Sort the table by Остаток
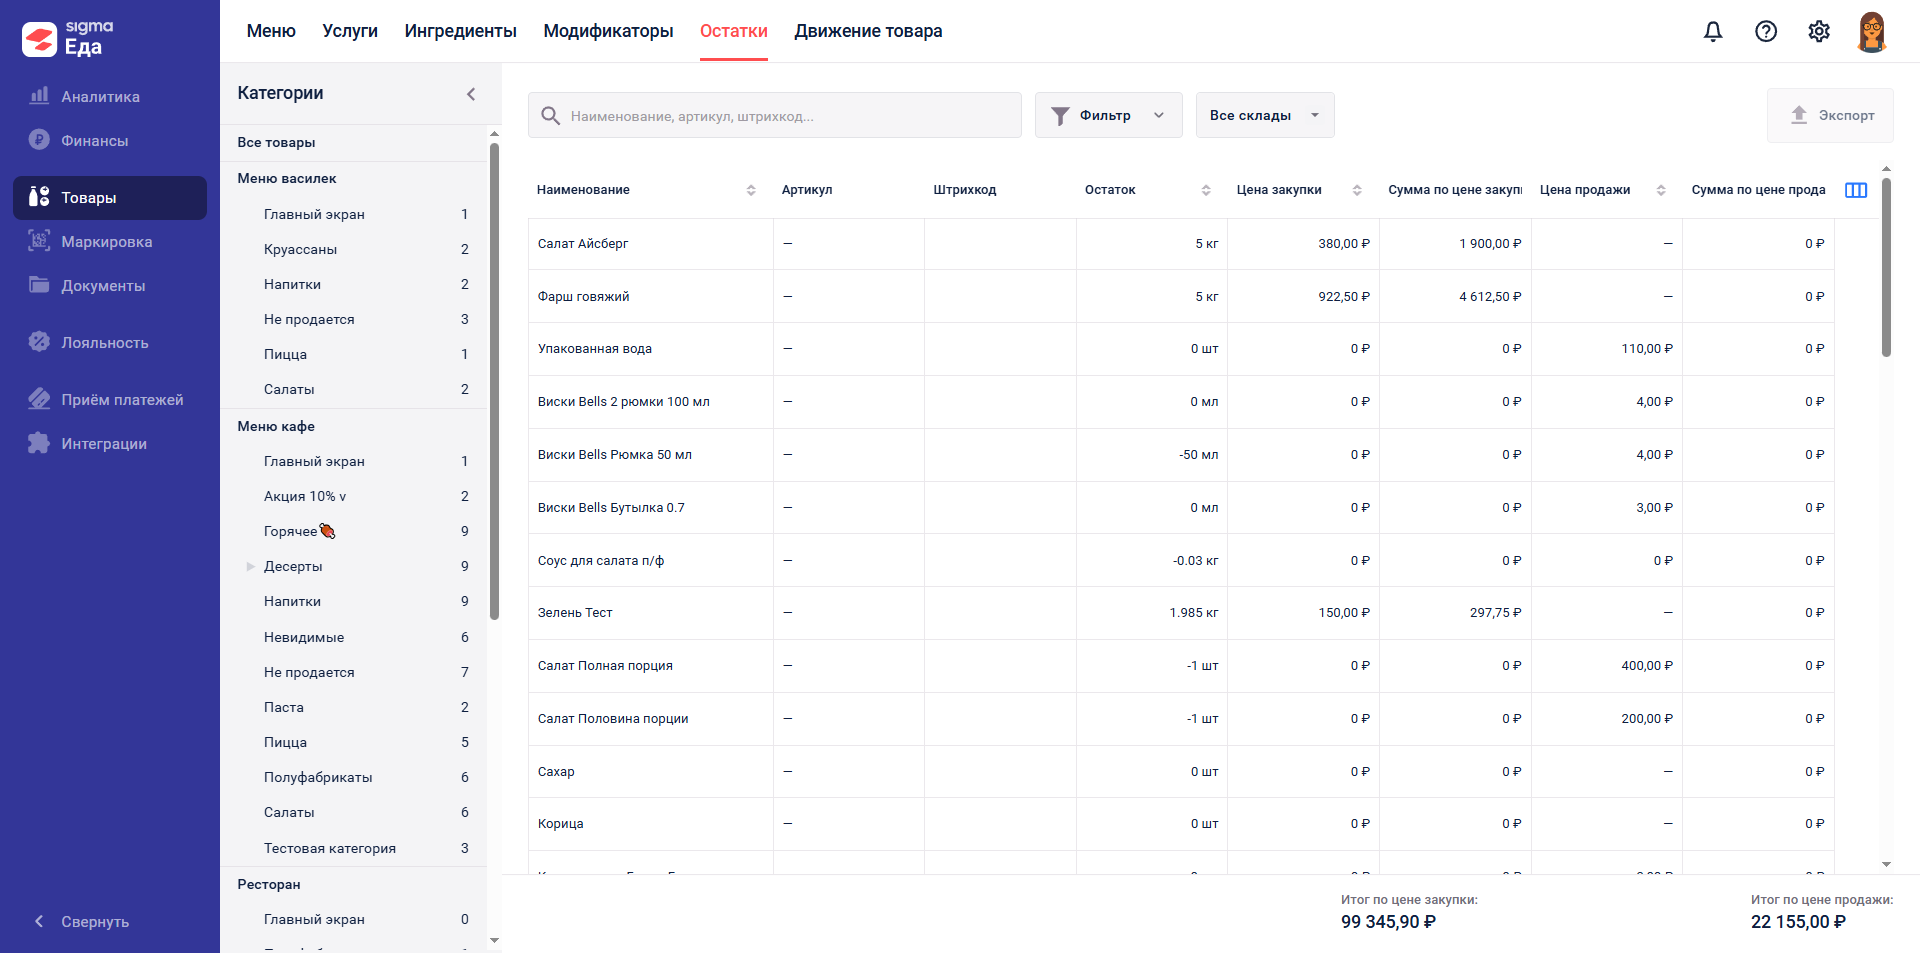 coord(1205,190)
